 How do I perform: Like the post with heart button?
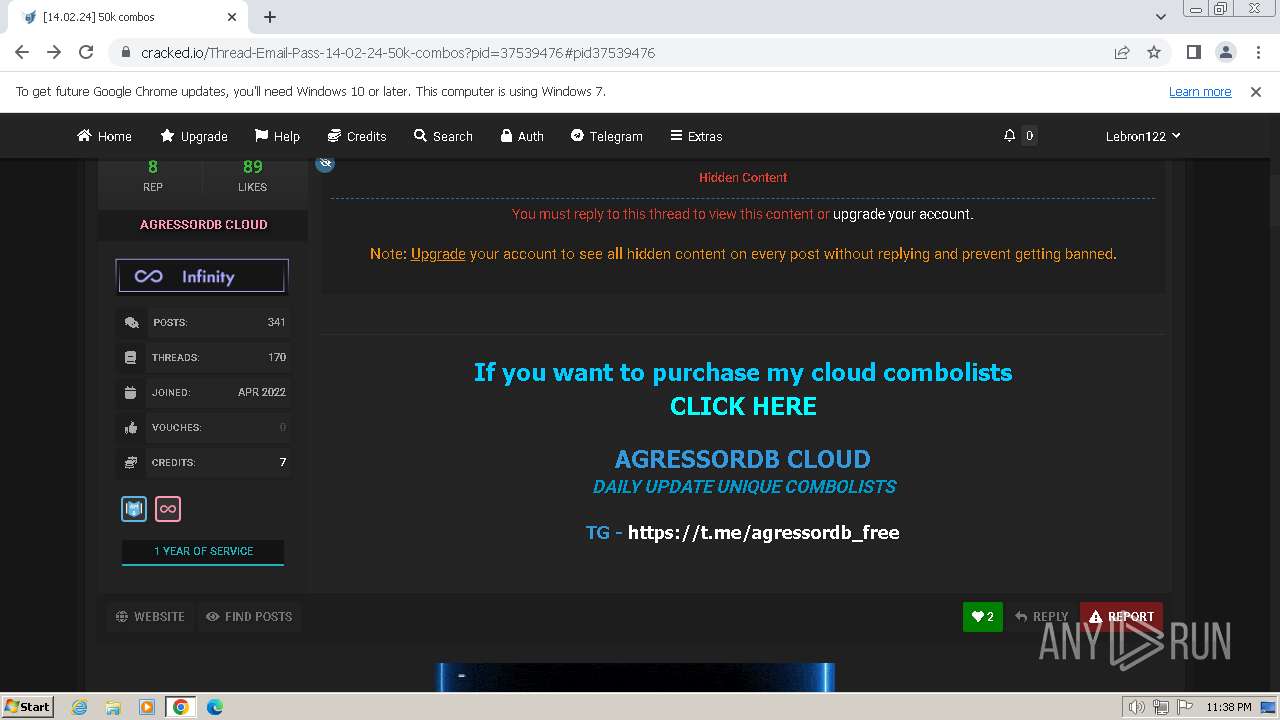(x=983, y=617)
